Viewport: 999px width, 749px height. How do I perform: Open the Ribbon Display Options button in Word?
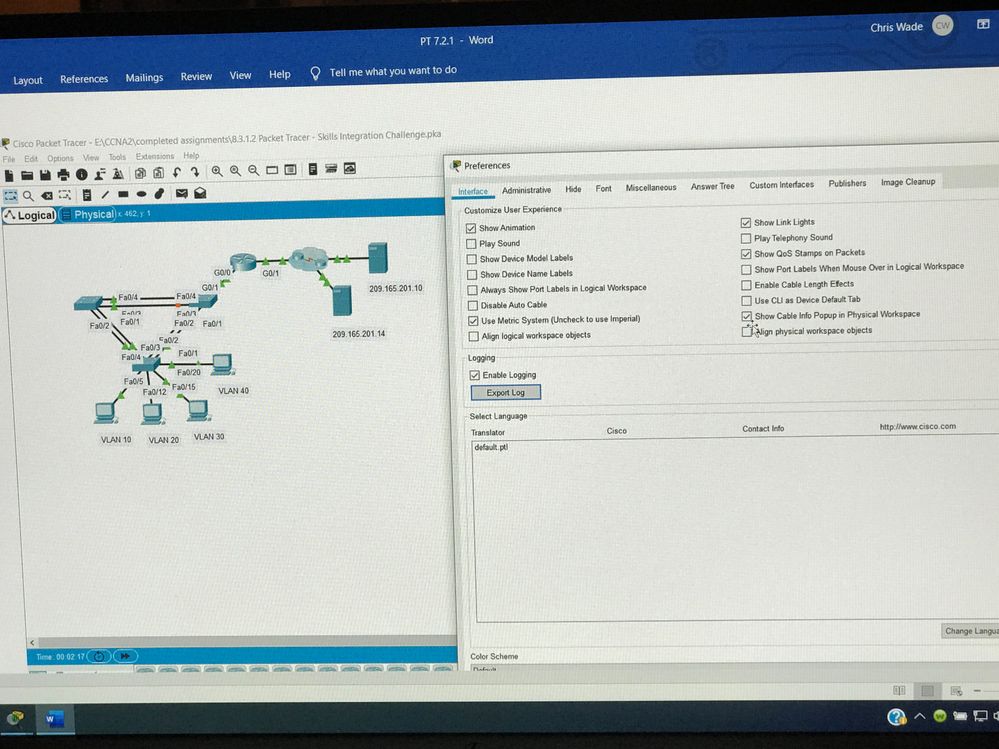click(x=983, y=24)
